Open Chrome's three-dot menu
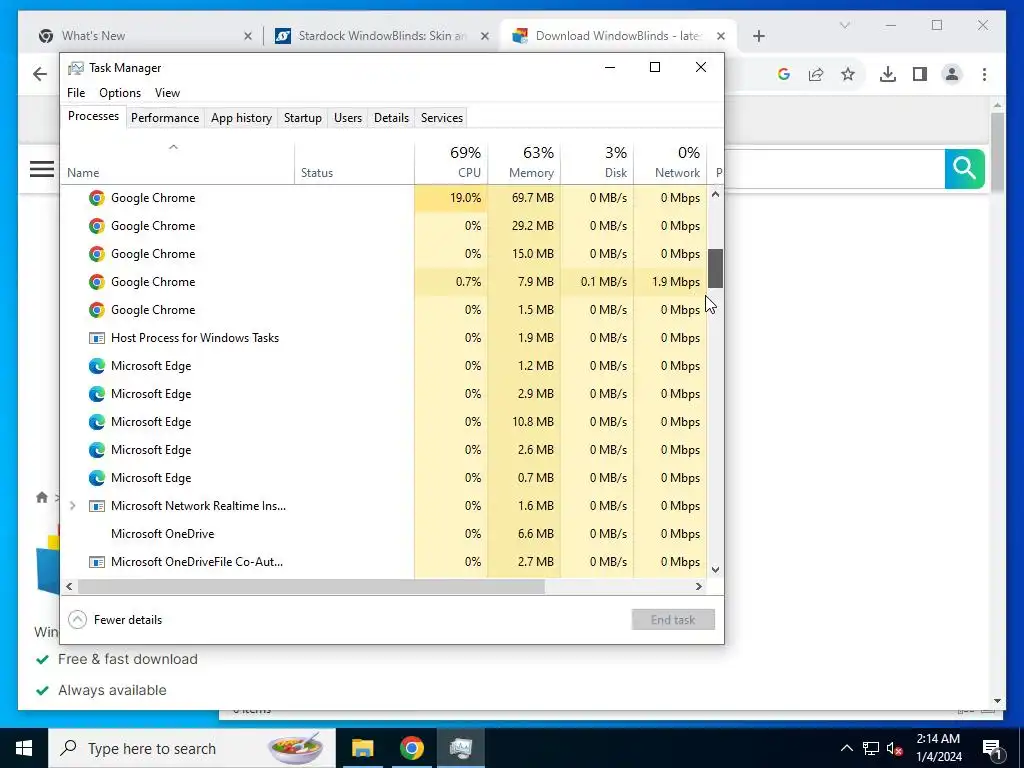The width and height of the screenshot is (1024, 768). coord(984,74)
